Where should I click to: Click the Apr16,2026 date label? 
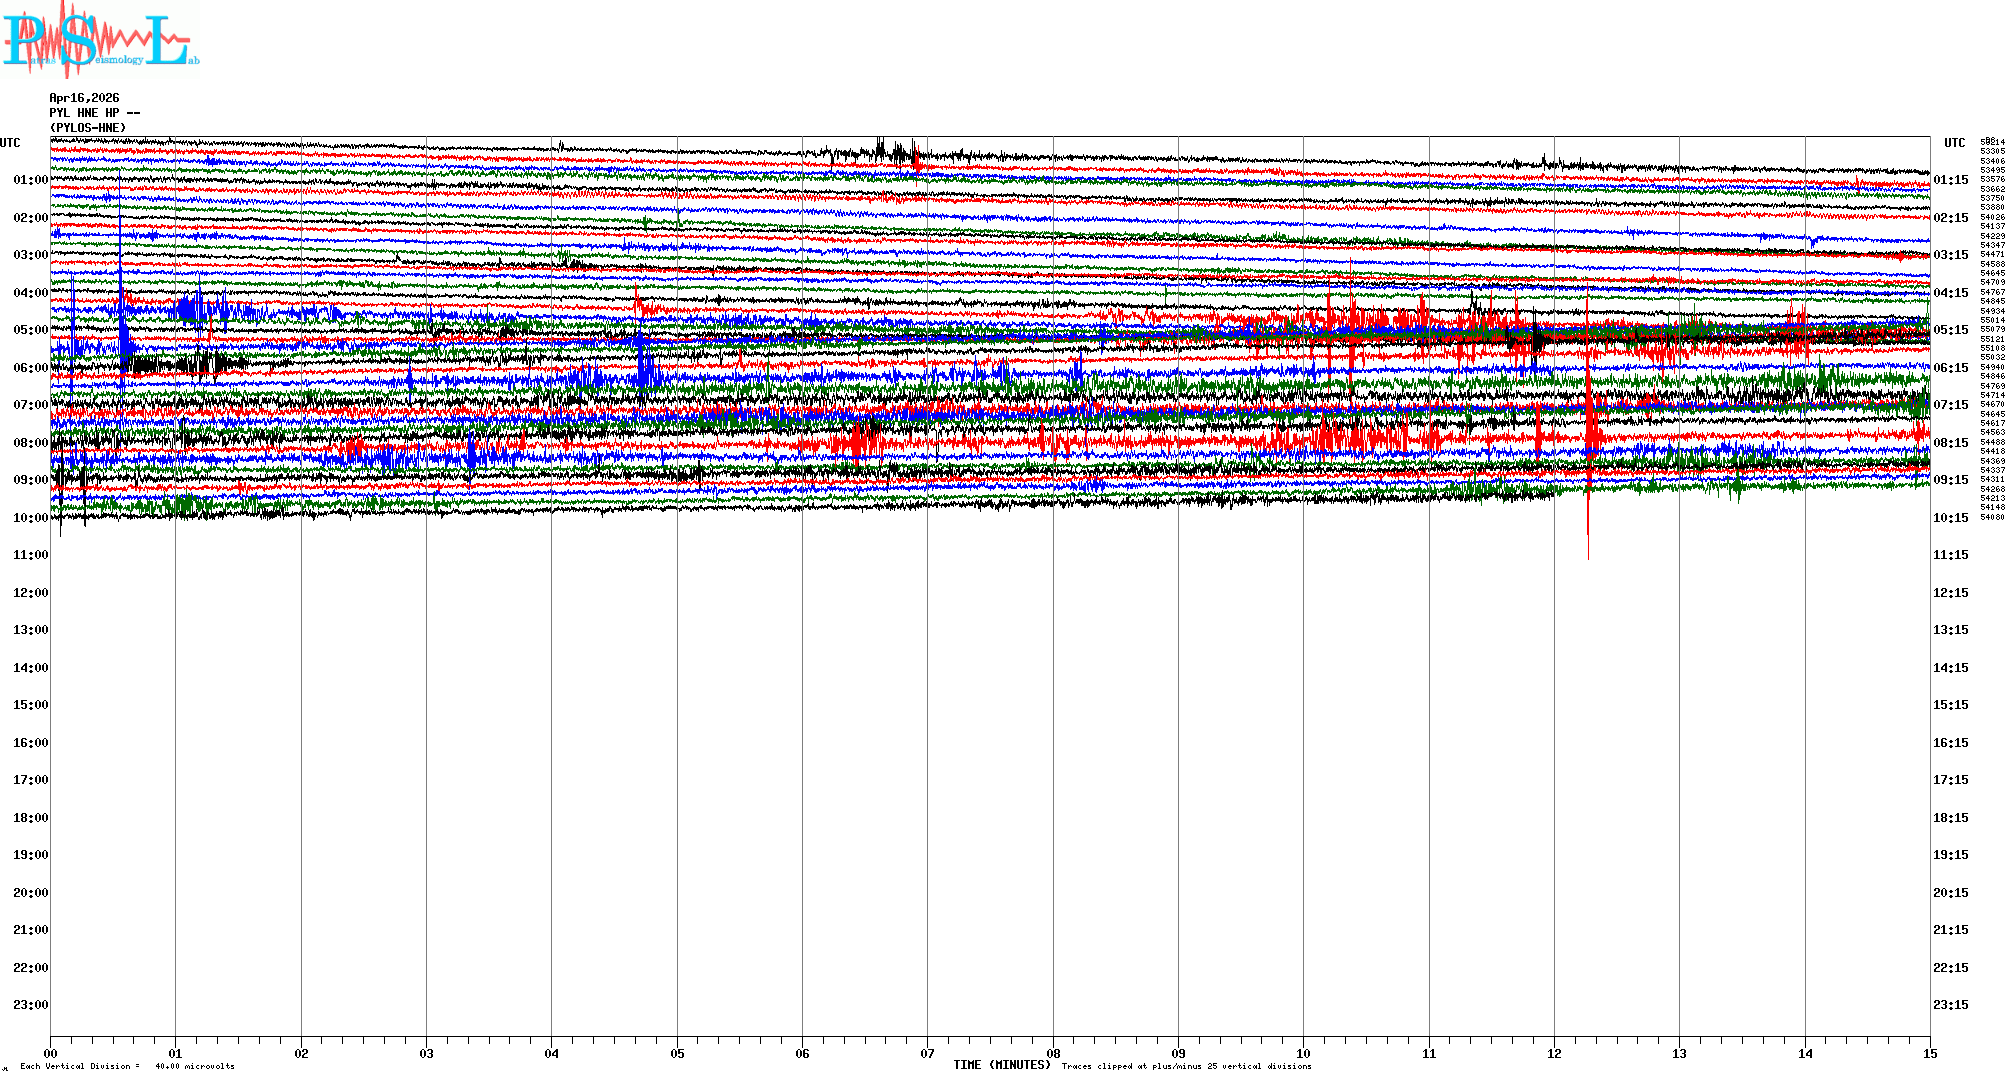tap(84, 98)
